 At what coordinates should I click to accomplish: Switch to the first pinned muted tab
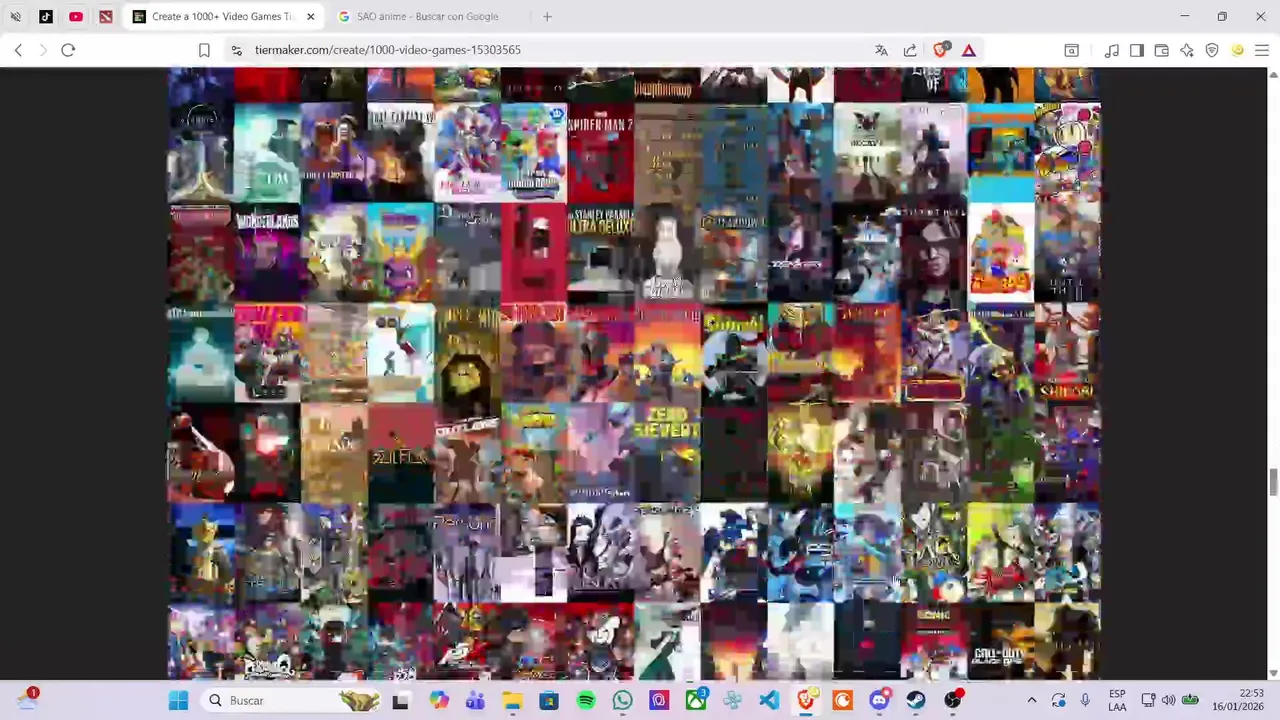point(16,16)
